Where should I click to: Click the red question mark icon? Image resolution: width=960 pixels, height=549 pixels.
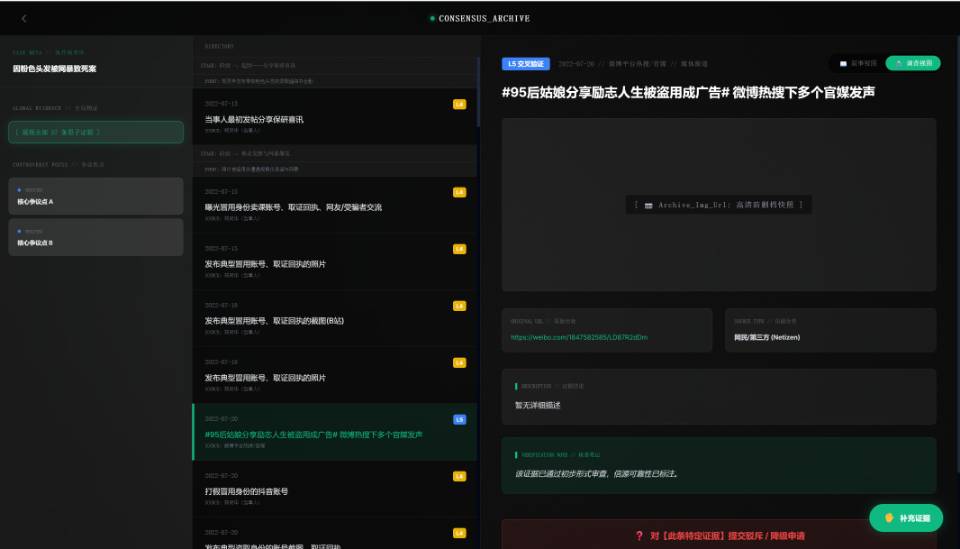click(x=639, y=536)
